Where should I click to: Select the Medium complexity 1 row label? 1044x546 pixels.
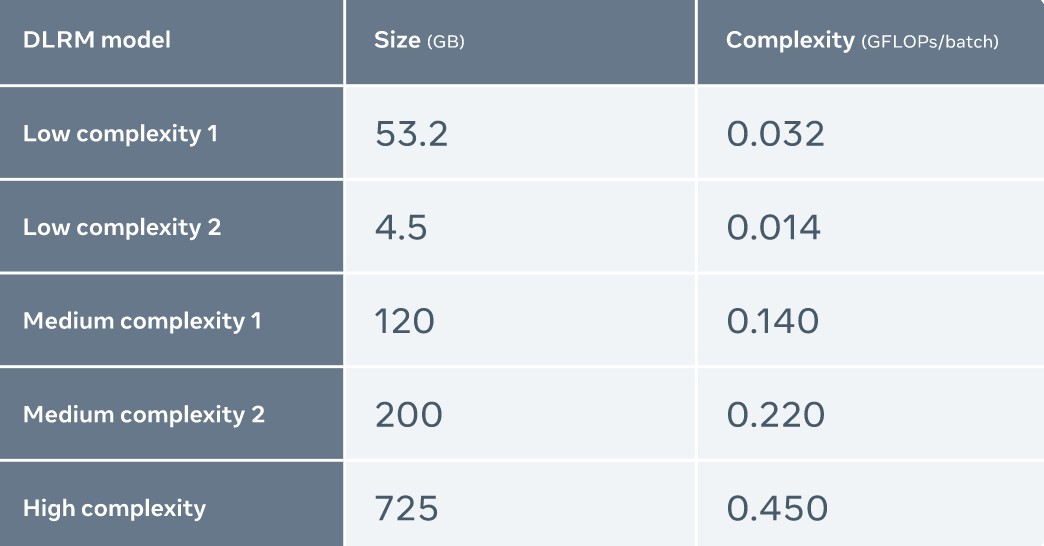tap(142, 321)
